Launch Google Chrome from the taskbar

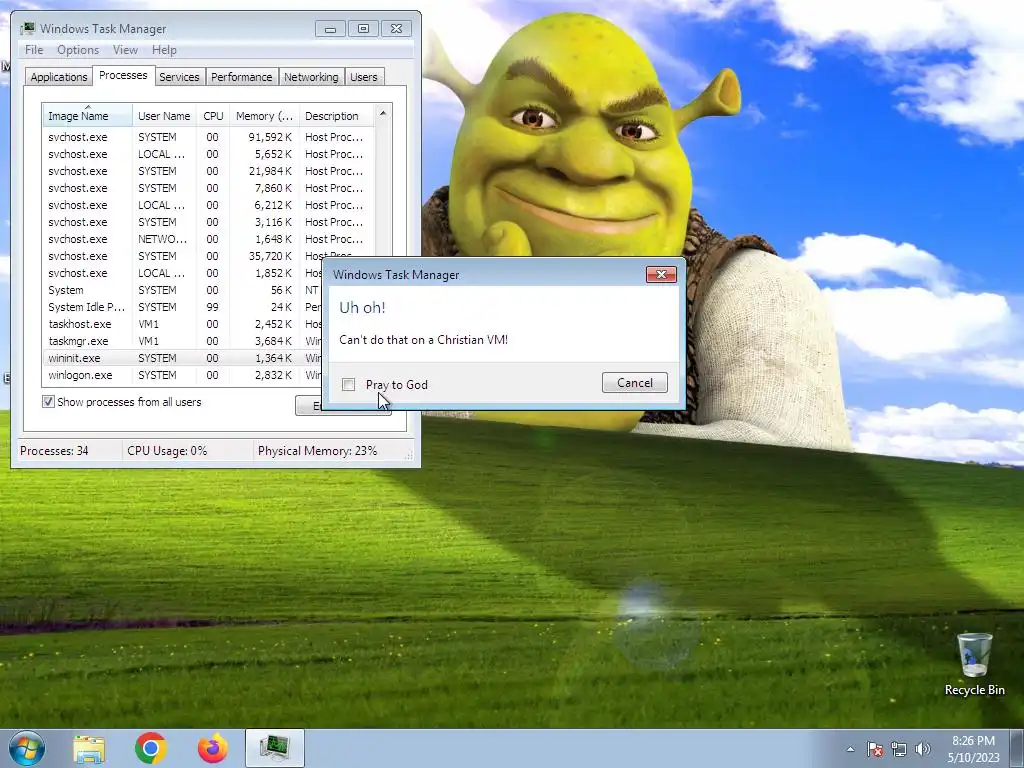[150, 748]
